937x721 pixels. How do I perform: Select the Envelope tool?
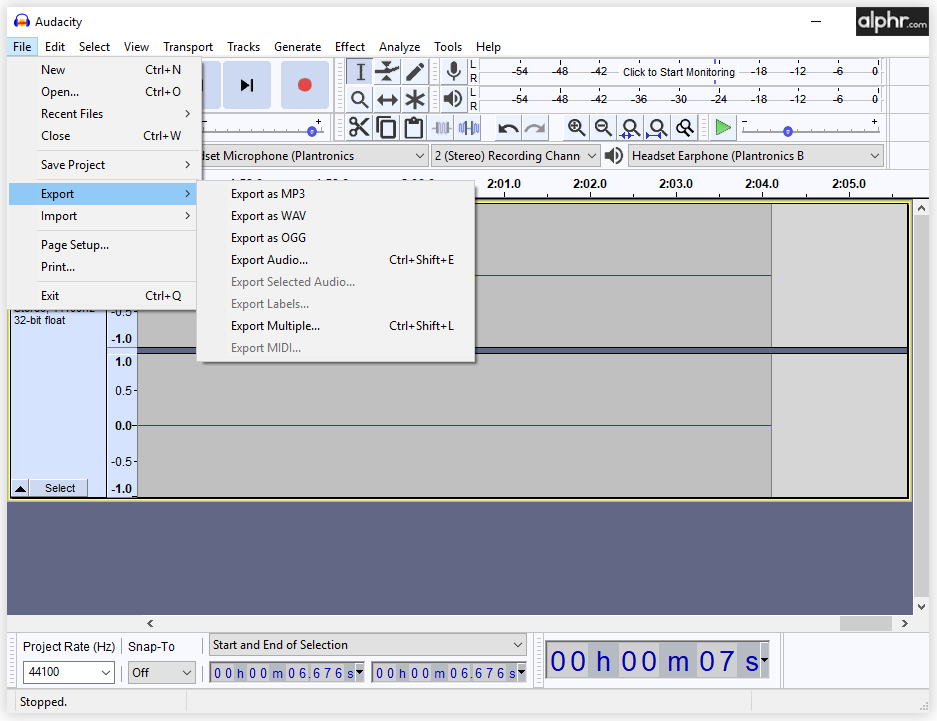(388, 72)
